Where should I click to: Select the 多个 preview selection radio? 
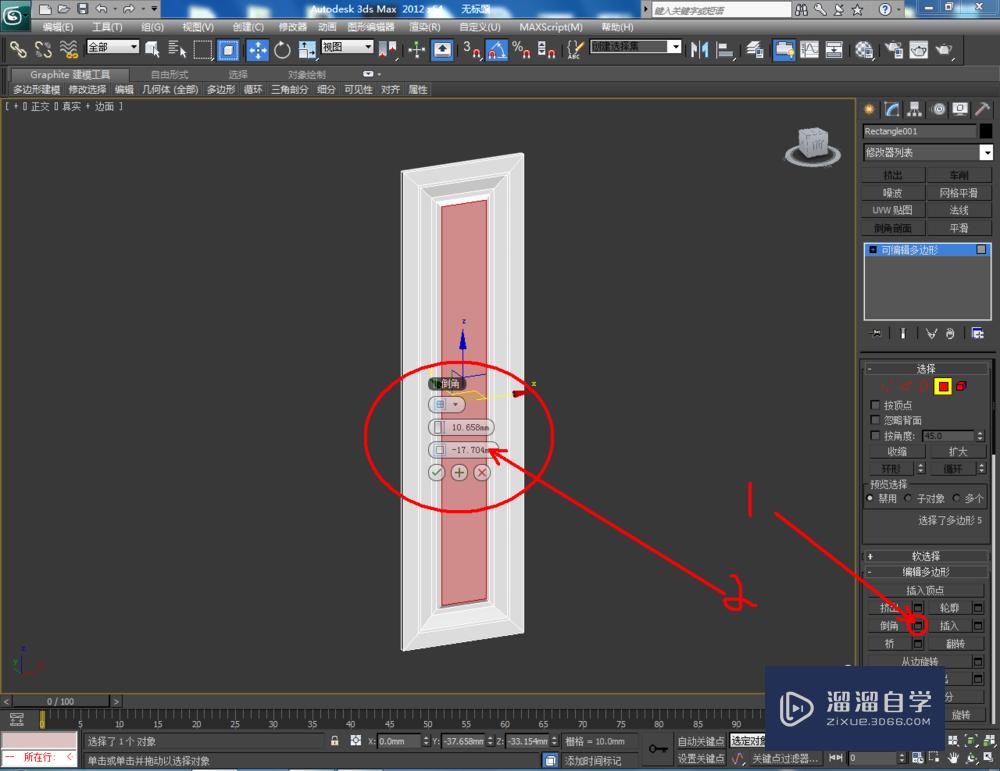click(x=956, y=498)
